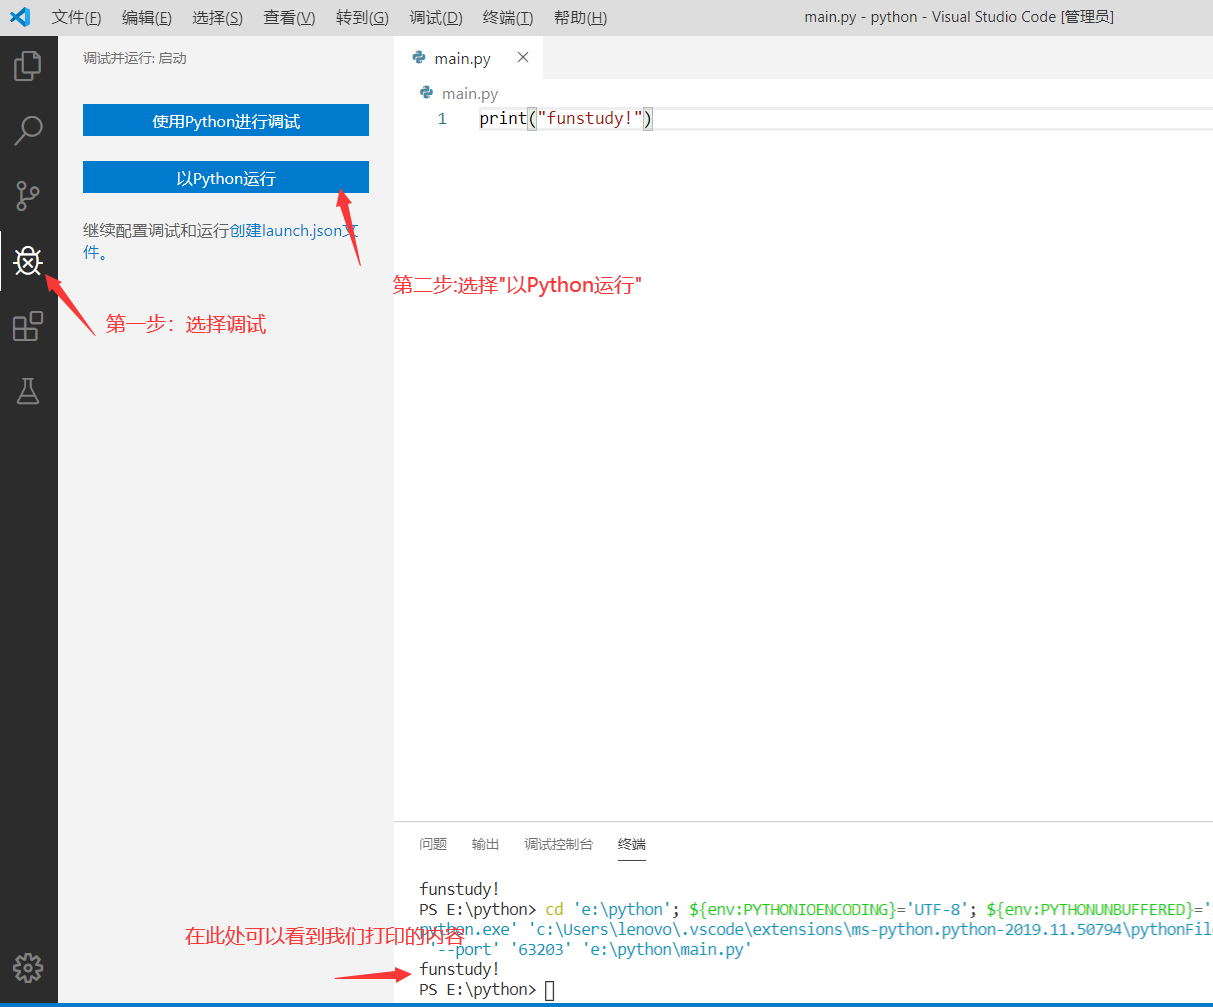Viewport: 1213px width, 1007px height.
Task: Open the 调试(D) menu
Action: (x=436, y=18)
